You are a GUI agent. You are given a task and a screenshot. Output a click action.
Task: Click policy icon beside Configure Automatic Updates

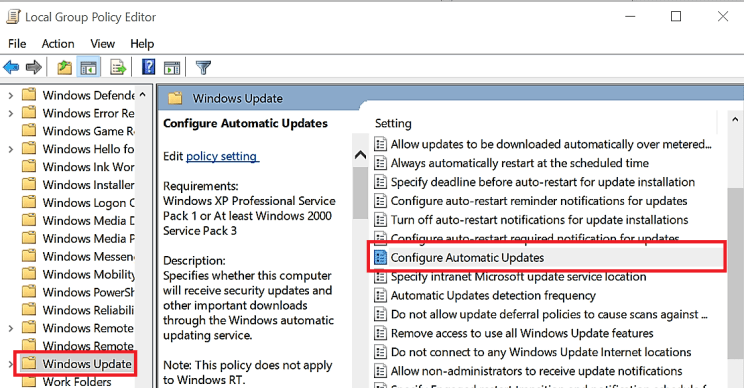[380, 258]
